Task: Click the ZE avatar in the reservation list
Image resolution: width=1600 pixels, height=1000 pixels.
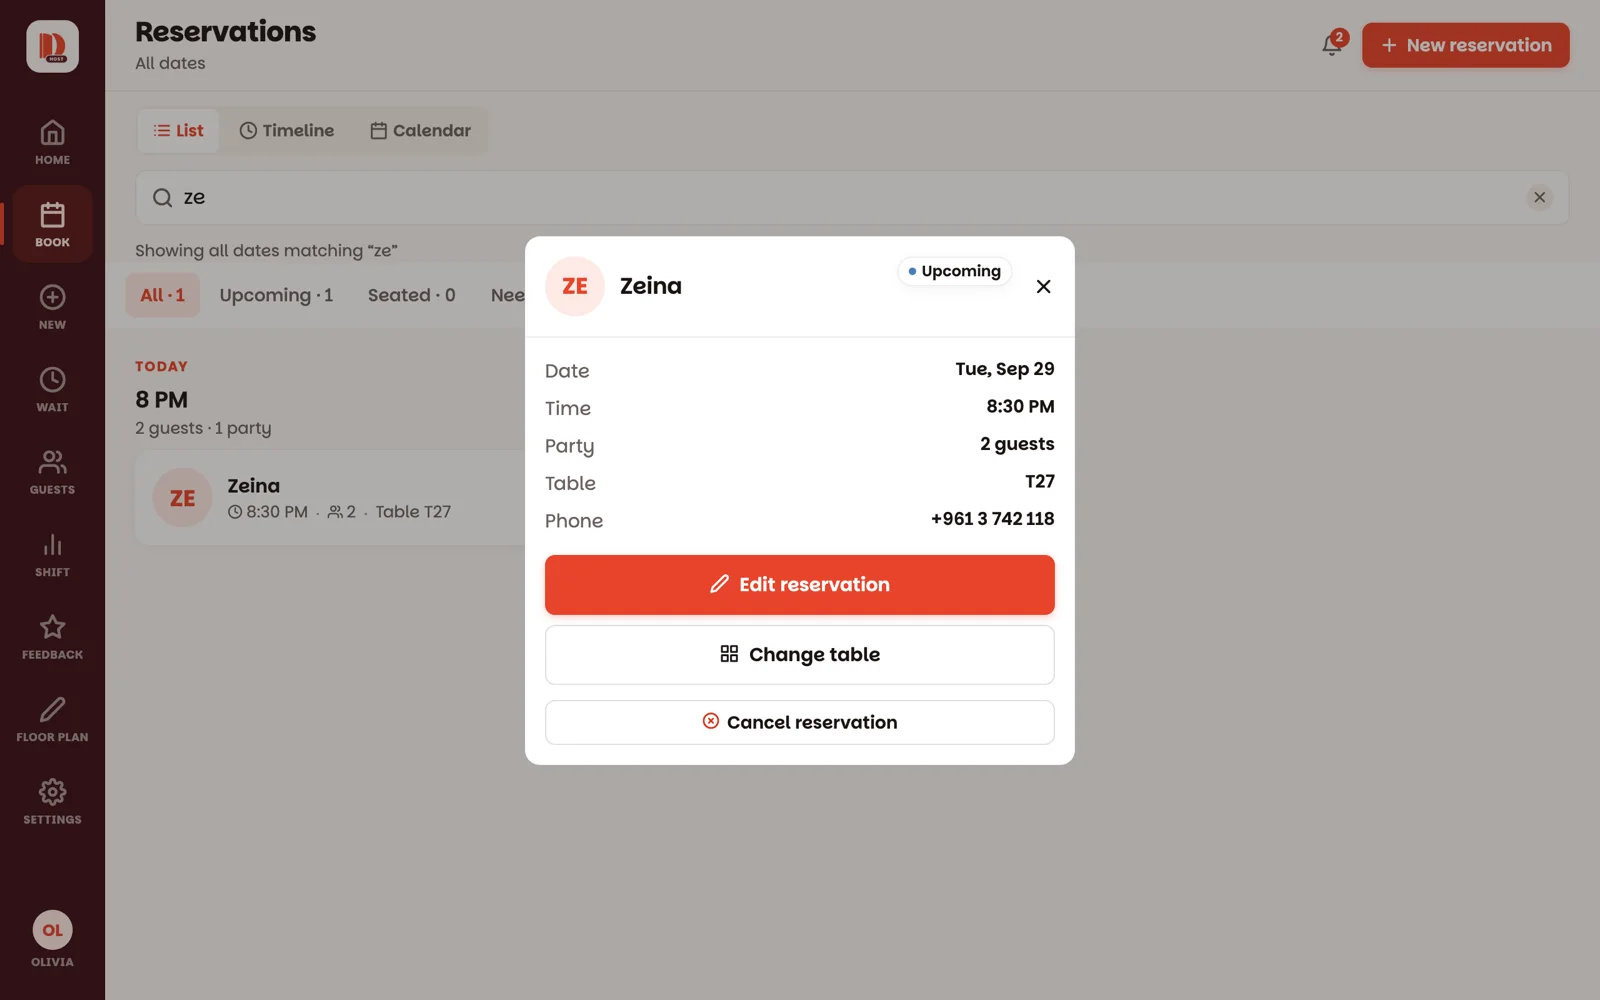Action: point(183,498)
